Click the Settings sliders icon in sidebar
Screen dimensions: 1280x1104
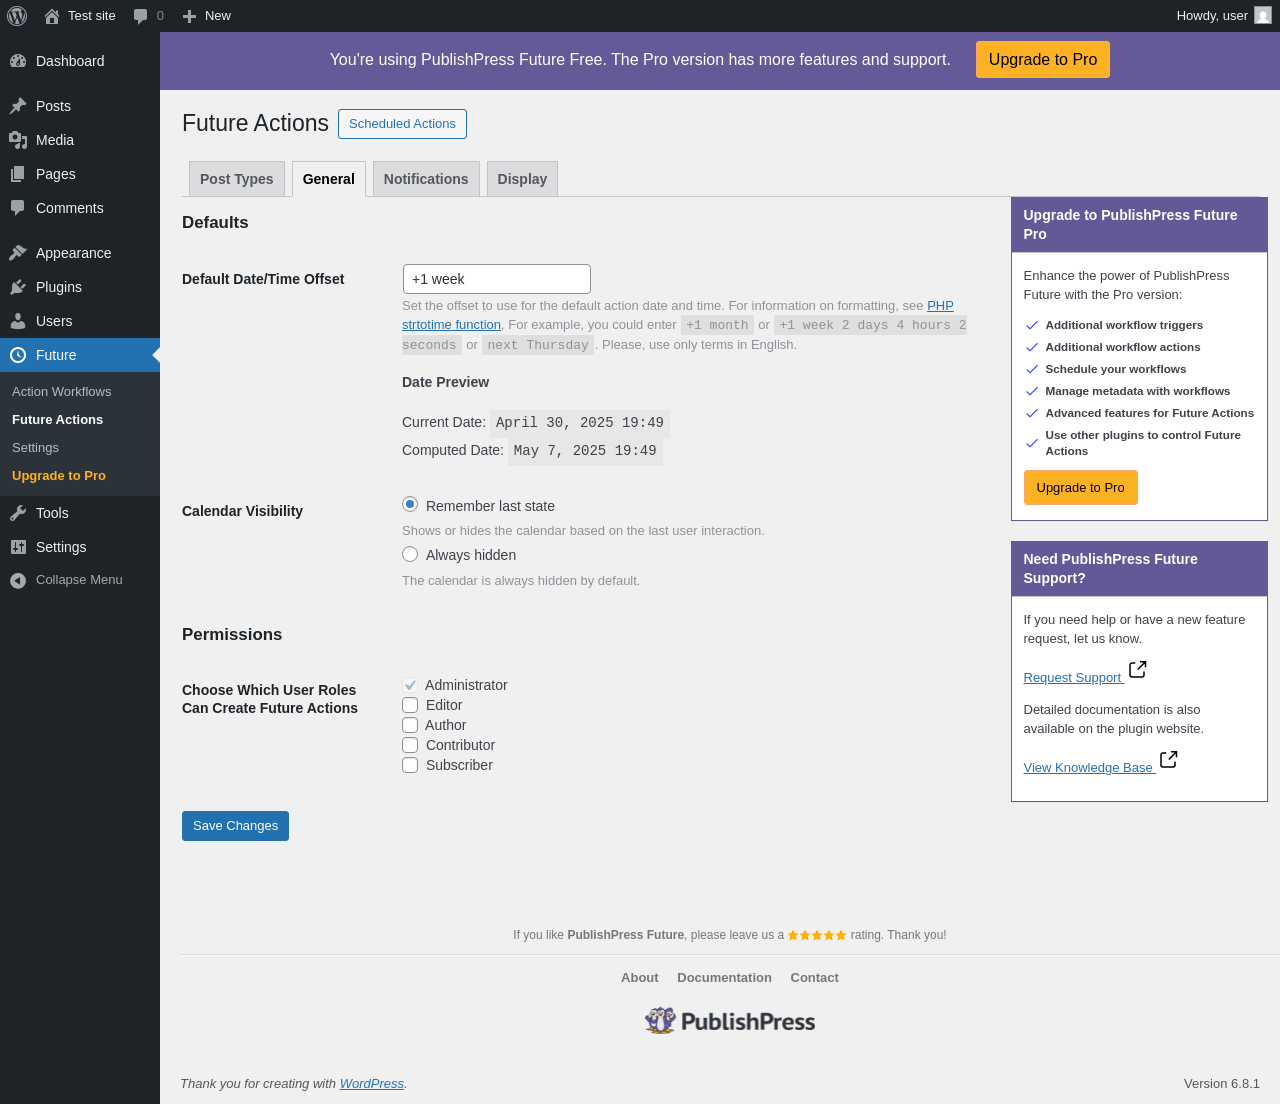[x=18, y=547]
